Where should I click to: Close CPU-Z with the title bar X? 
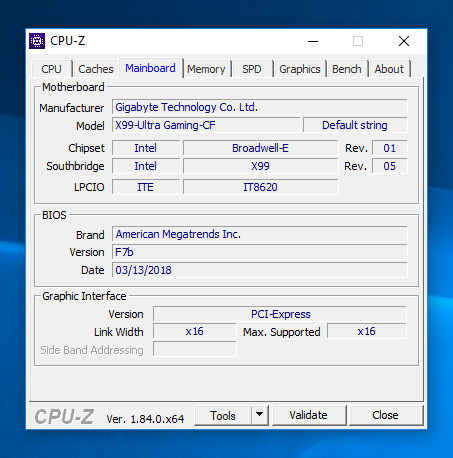click(404, 41)
